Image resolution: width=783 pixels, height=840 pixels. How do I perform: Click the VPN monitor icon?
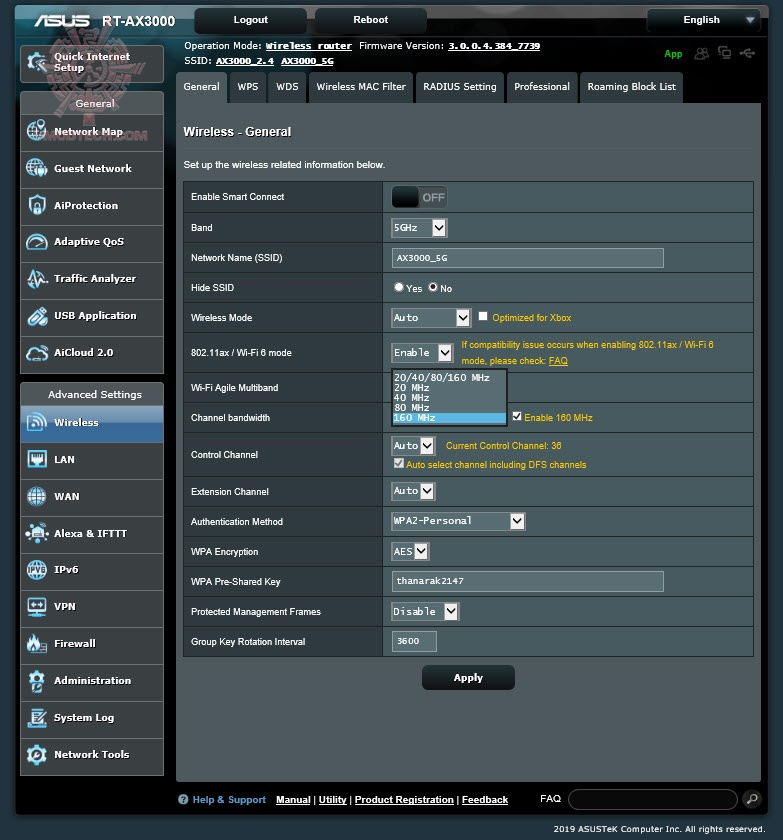[37, 606]
